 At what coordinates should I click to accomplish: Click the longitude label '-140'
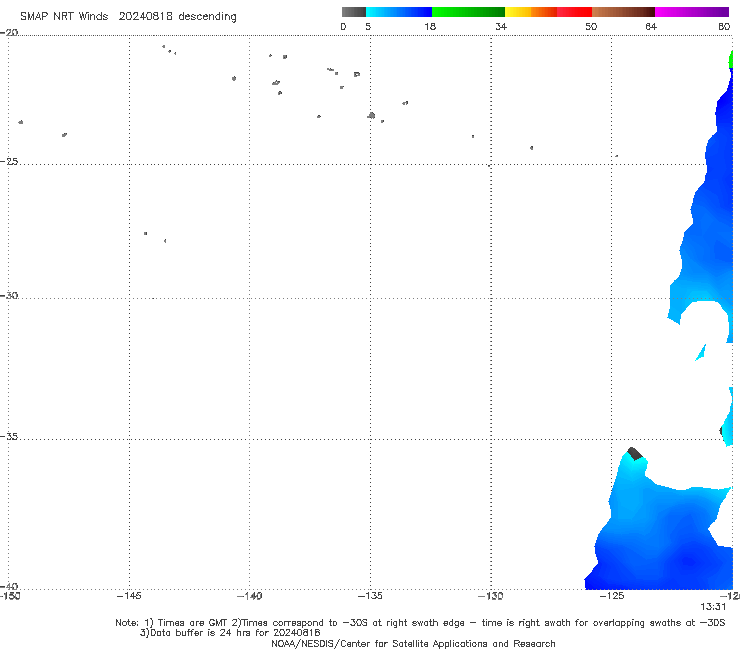pos(249,596)
